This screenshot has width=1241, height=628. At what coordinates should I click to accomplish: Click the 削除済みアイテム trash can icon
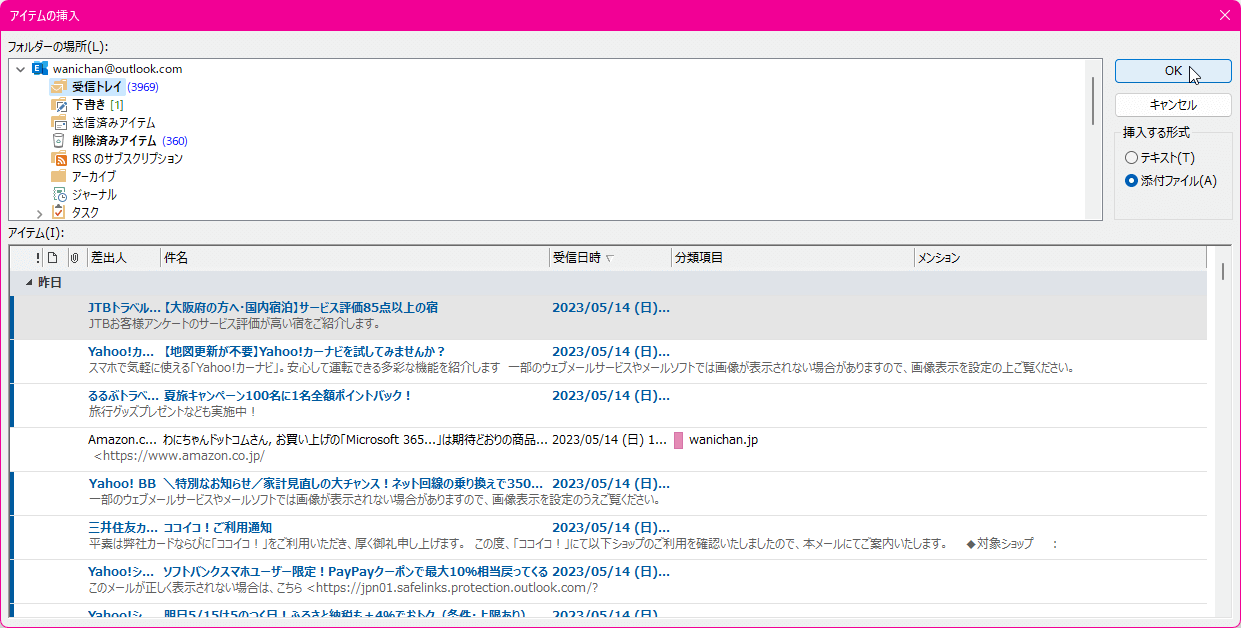coord(59,141)
